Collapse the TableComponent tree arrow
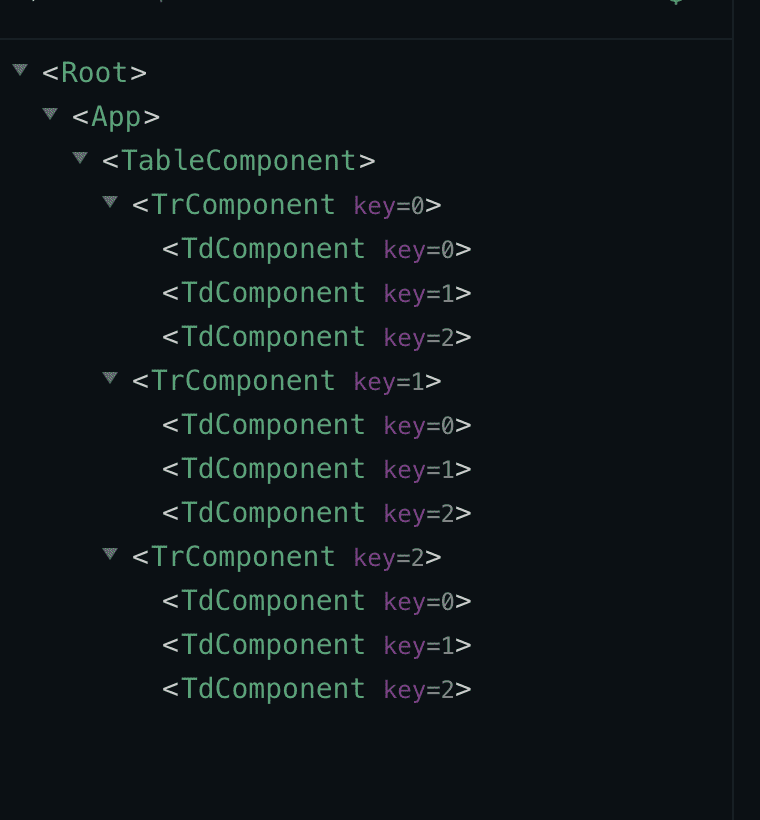Screen dimensions: 760x820 pyautogui.click(x=80, y=158)
